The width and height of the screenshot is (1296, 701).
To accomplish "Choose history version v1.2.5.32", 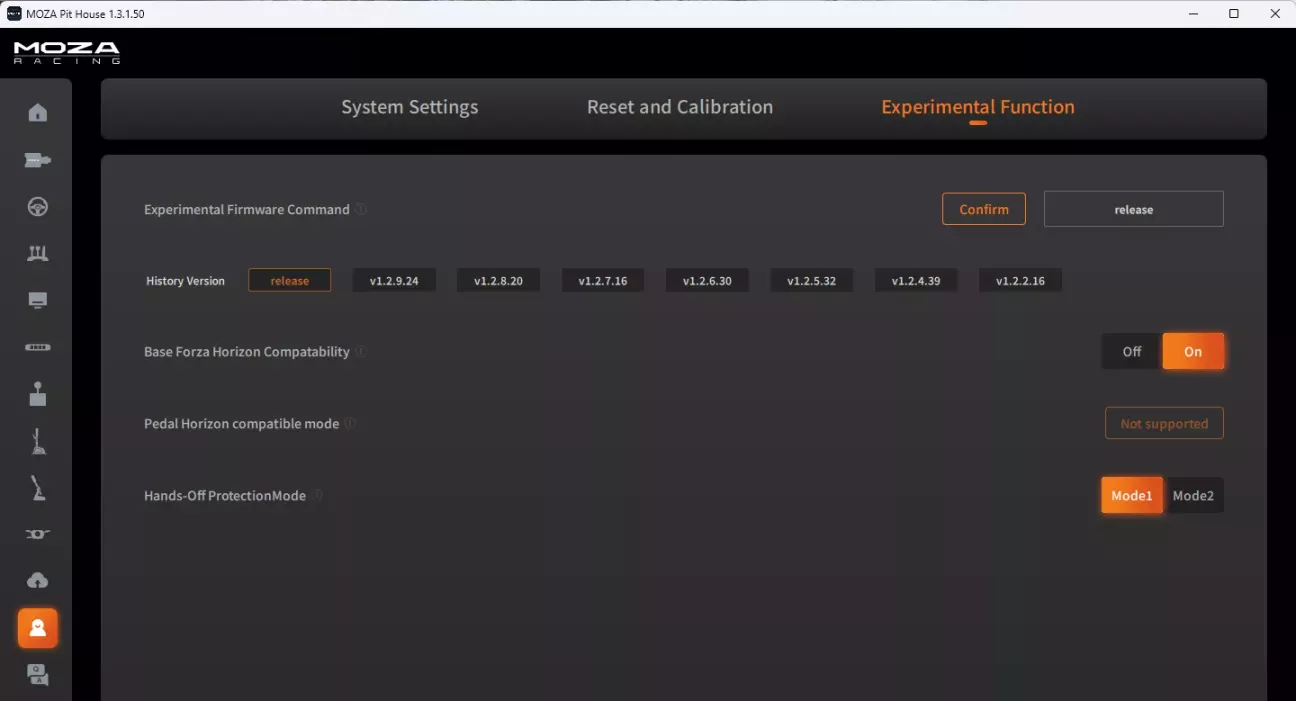I will (811, 281).
